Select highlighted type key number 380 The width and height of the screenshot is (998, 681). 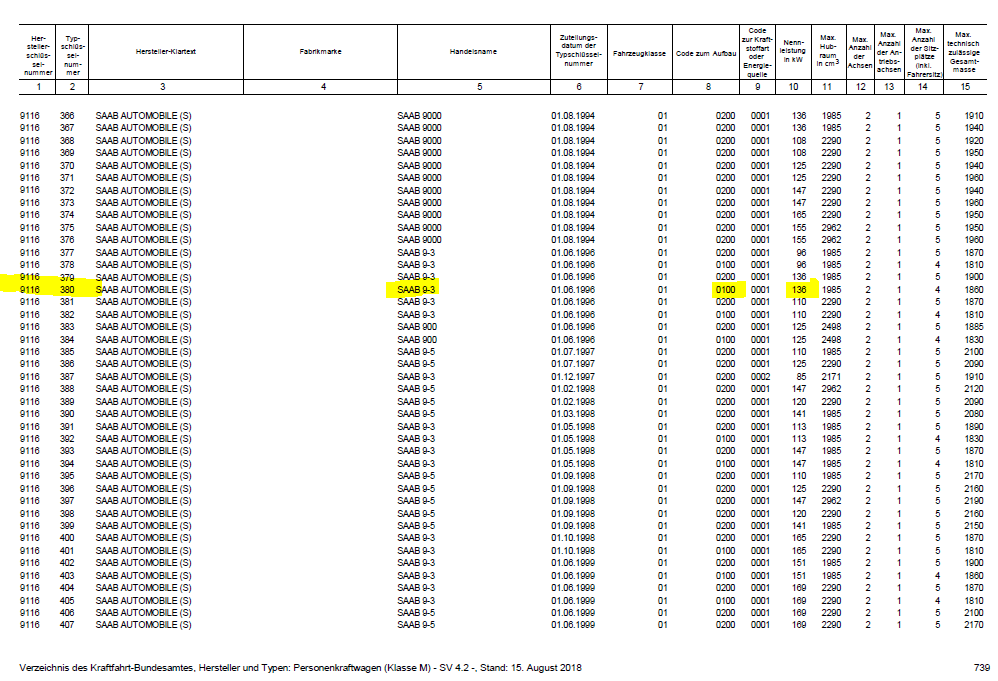(x=67, y=290)
